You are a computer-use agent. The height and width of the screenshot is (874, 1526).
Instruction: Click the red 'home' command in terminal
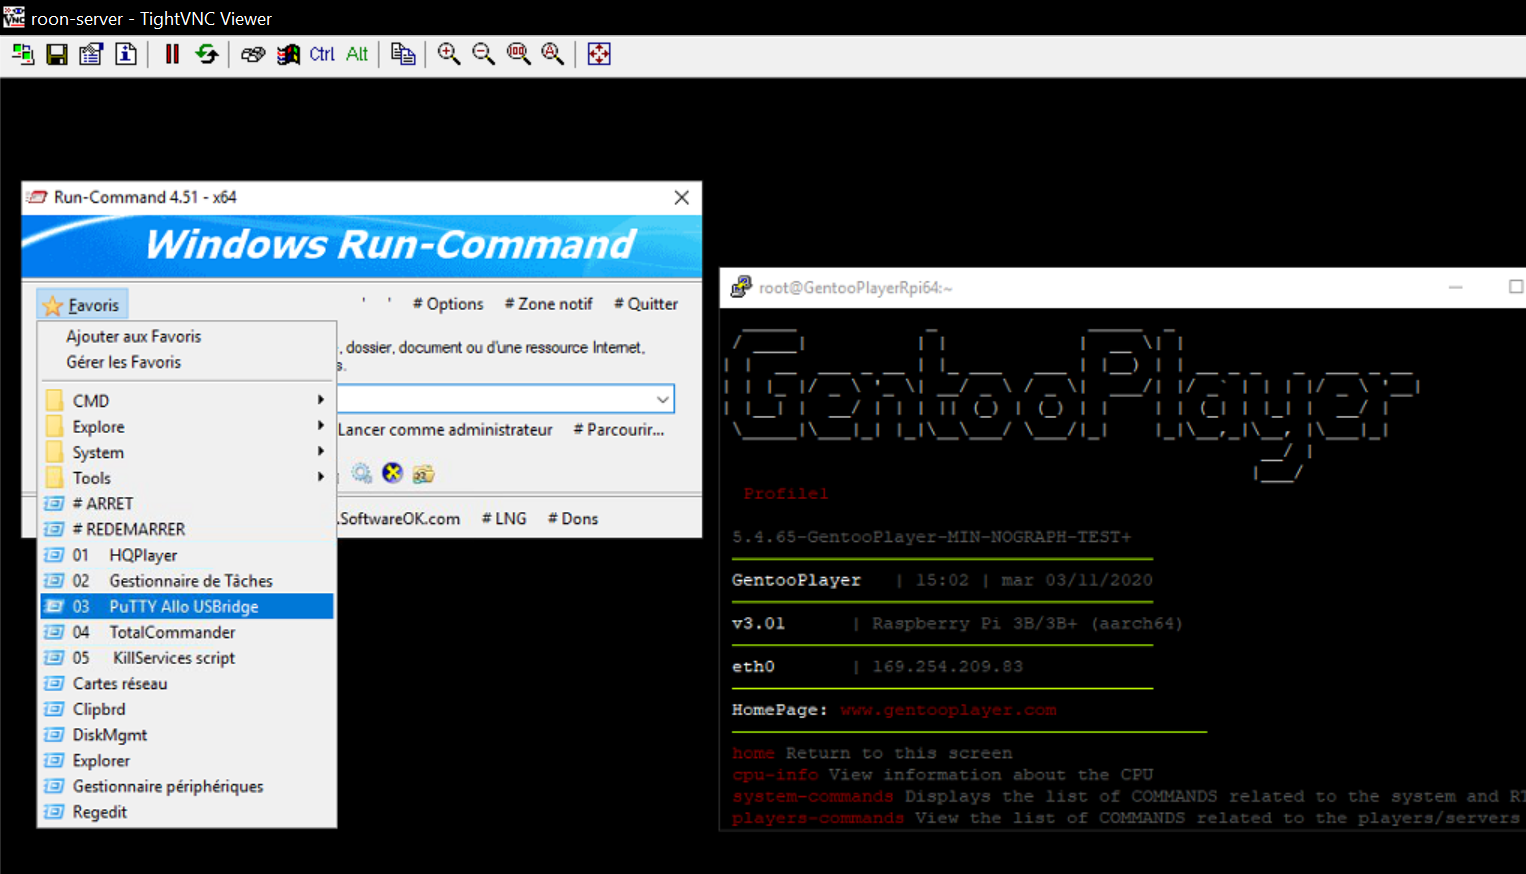[x=753, y=753]
